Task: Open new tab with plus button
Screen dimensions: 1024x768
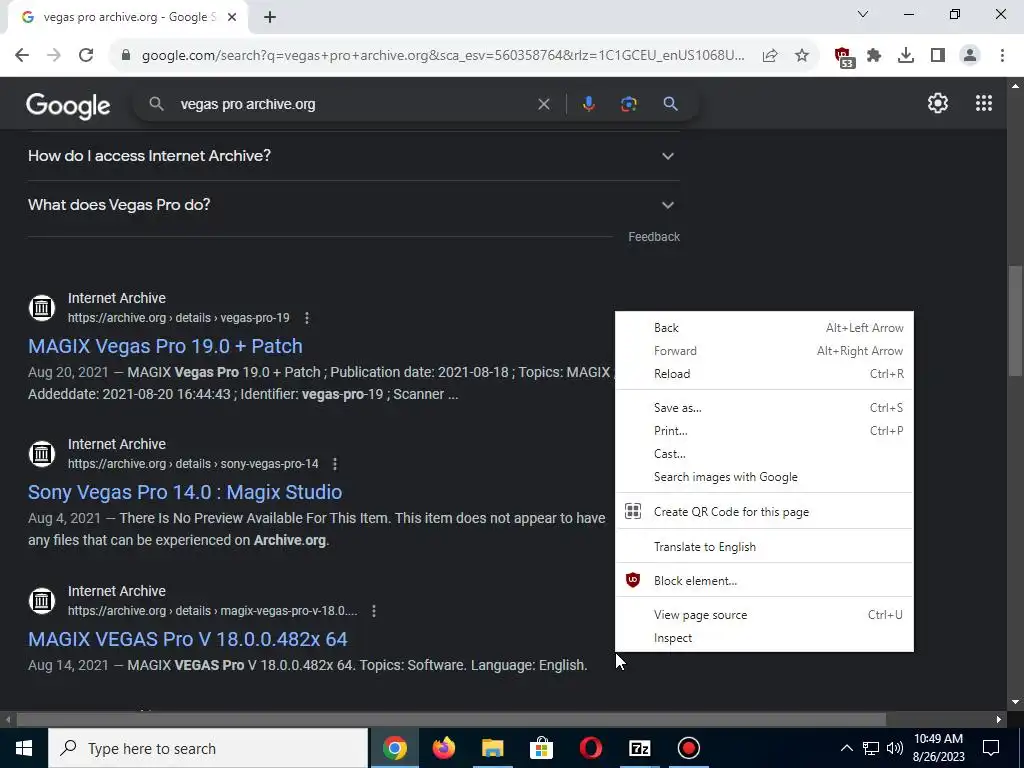Action: click(270, 18)
